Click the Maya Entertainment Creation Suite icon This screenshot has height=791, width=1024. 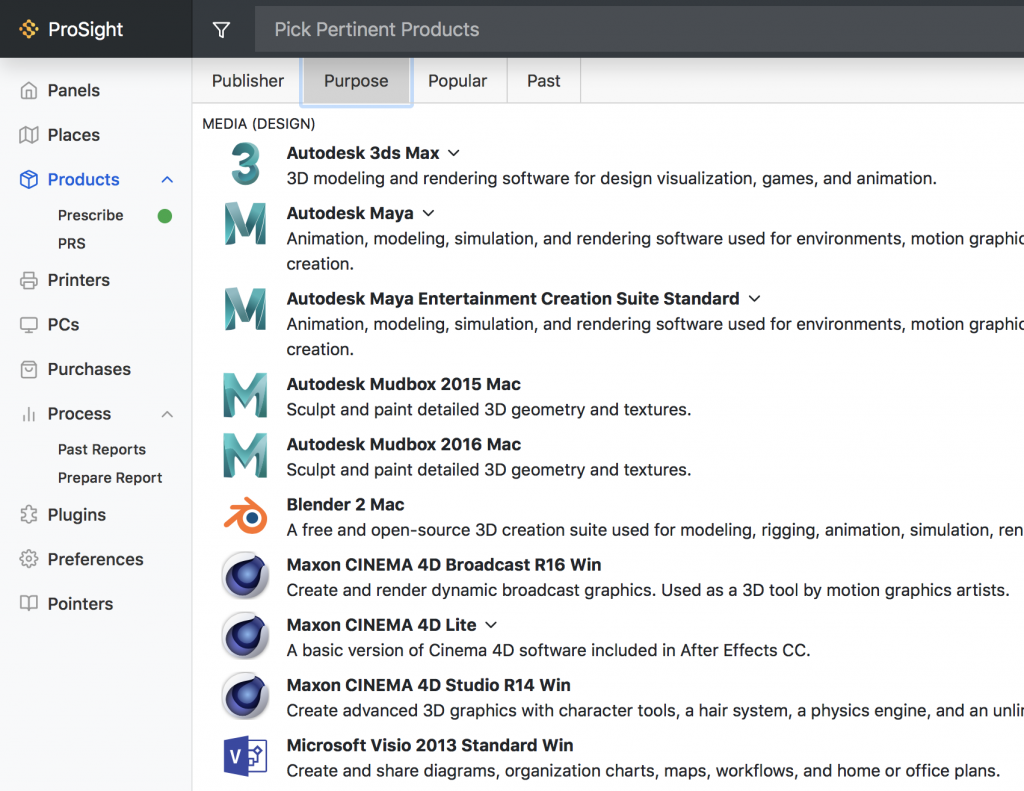246,309
